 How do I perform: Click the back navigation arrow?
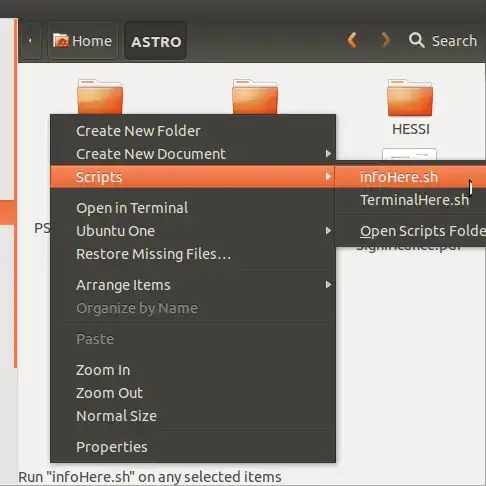tap(352, 40)
